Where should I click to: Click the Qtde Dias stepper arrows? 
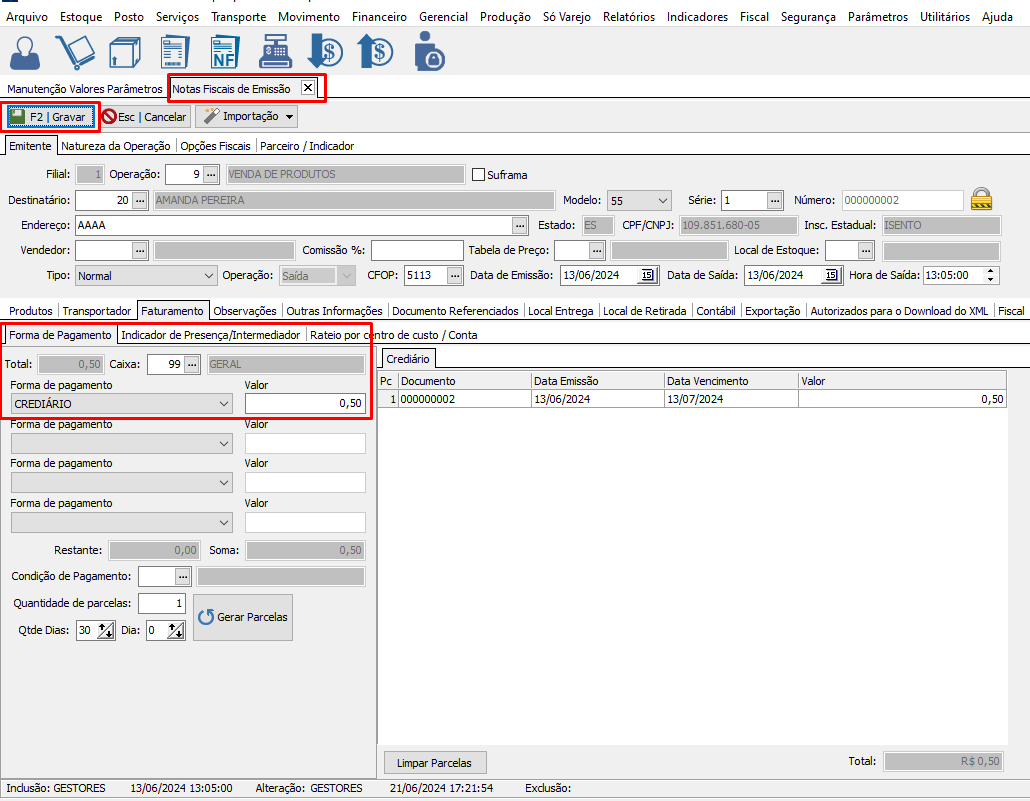pos(107,630)
